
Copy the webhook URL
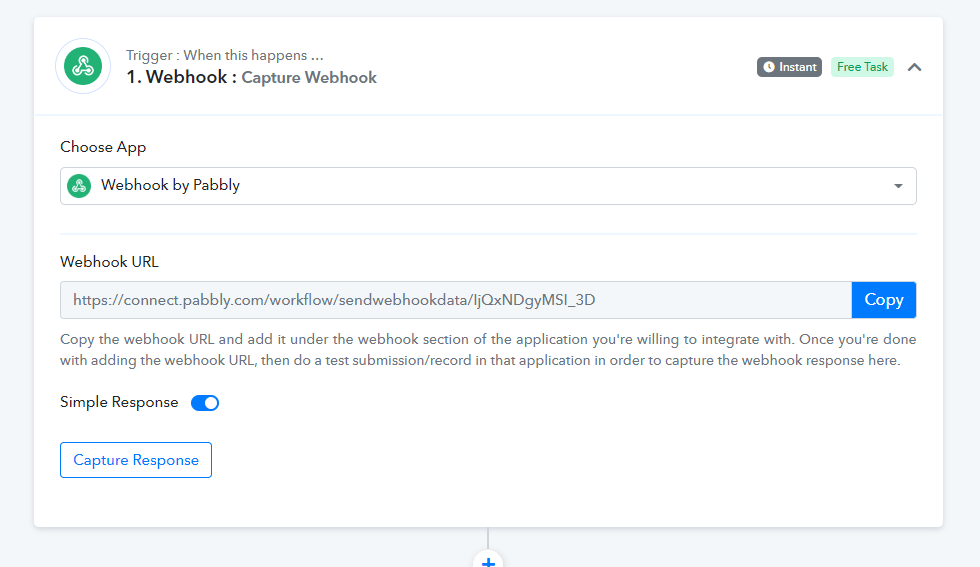[884, 300]
